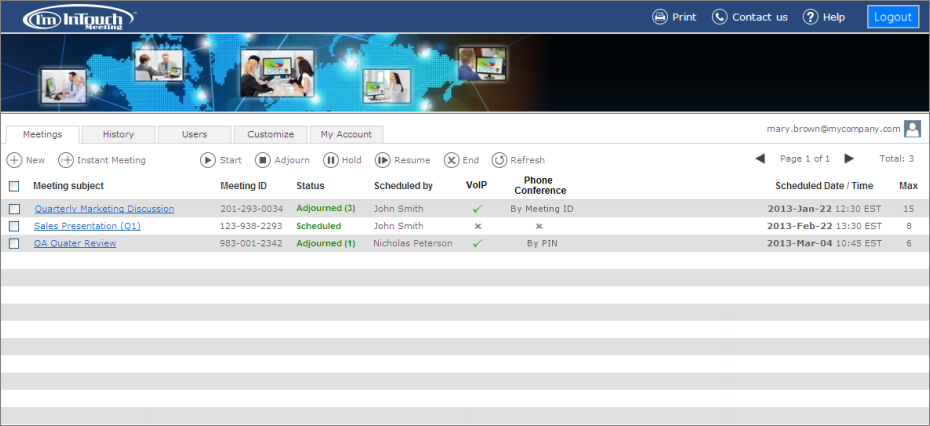Adjourn the selected meeting
The width and height of the screenshot is (930, 426).
(x=263, y=160)
